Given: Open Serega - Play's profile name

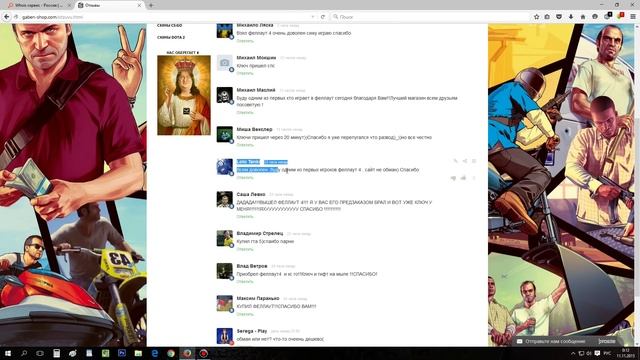Looking at the screenshot, I should click(252, 331).
